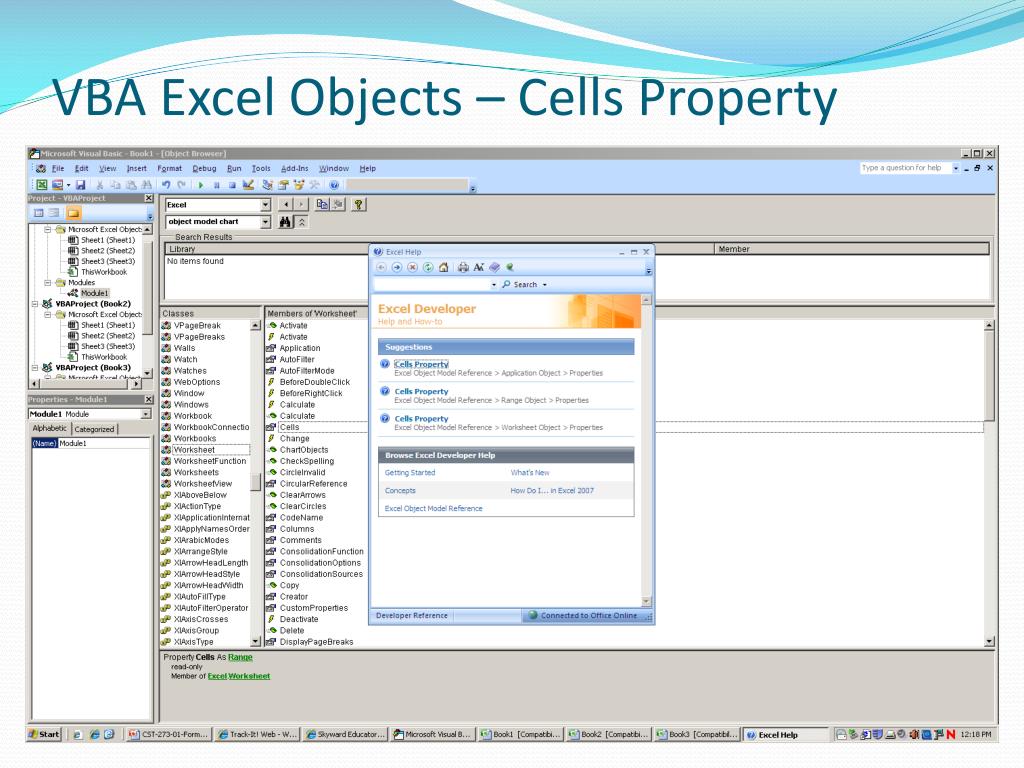Click the Run Sub green play icon
The width and height of the screenshot is (1024, 768).
coord(200,185)
